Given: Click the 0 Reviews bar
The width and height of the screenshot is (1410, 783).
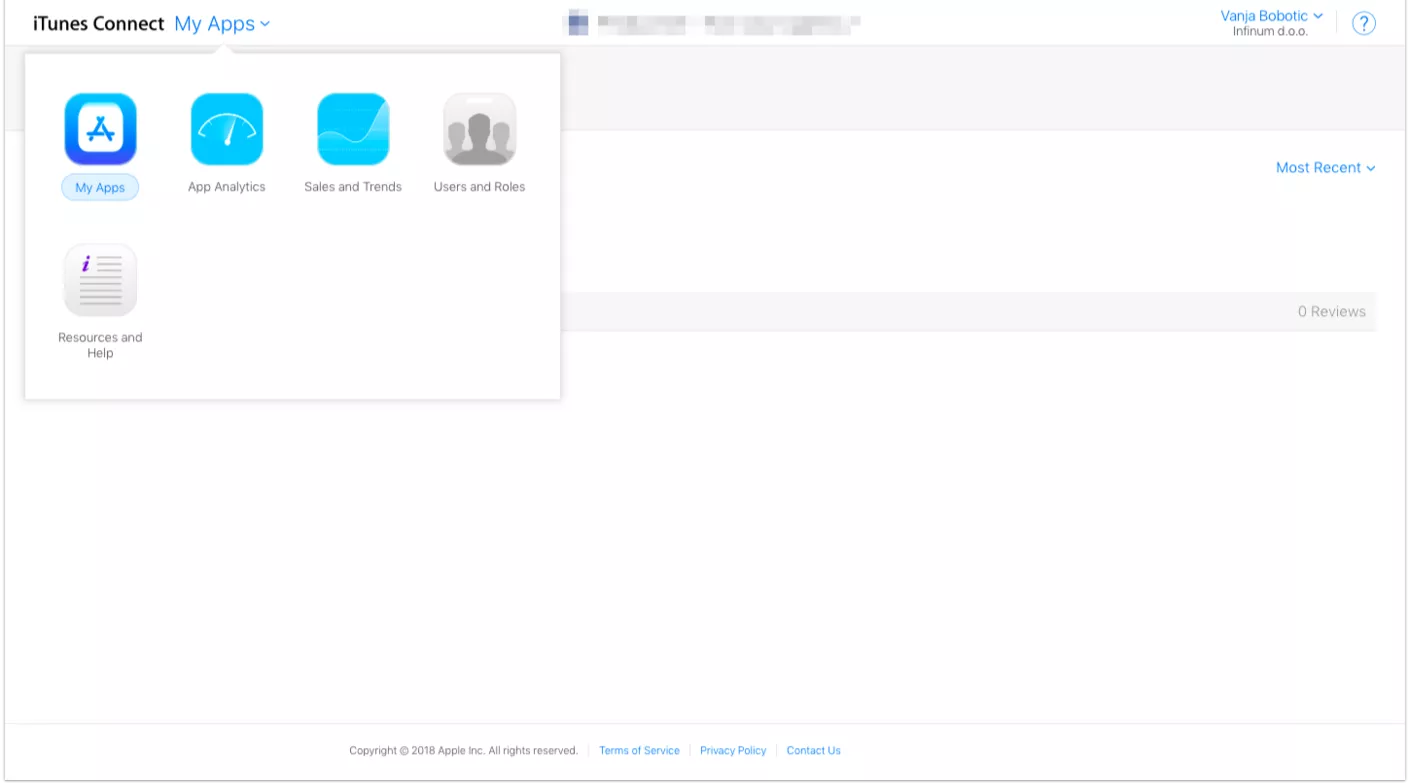Looking at the screenshot, I should 1331,312.
